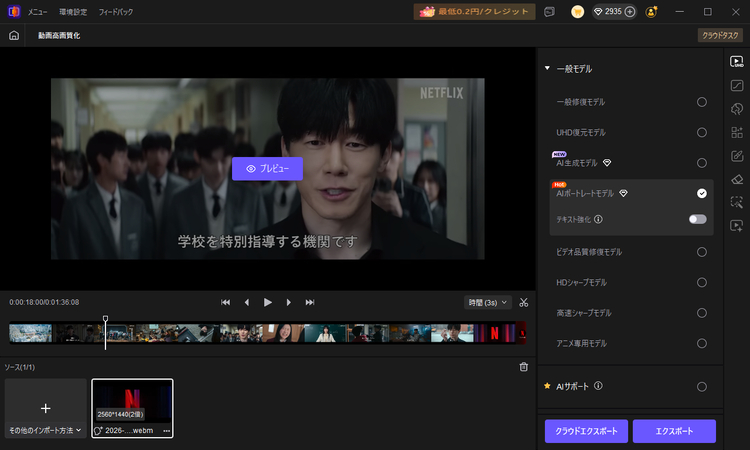Screen dimensions: 750x450
Task: Select HDシャープモデル radio button
Action: click(x=702, y=283)
